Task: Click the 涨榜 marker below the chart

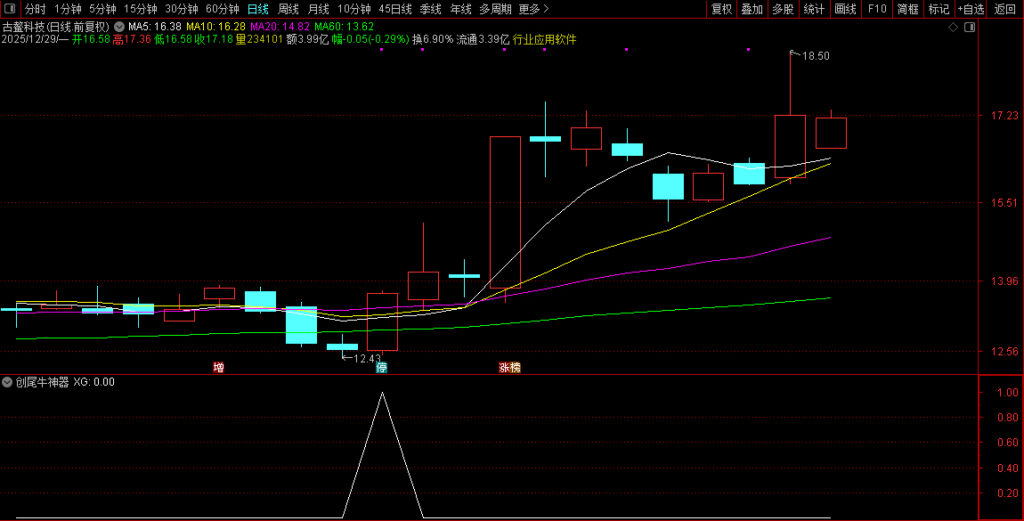Action: point(510,367)
